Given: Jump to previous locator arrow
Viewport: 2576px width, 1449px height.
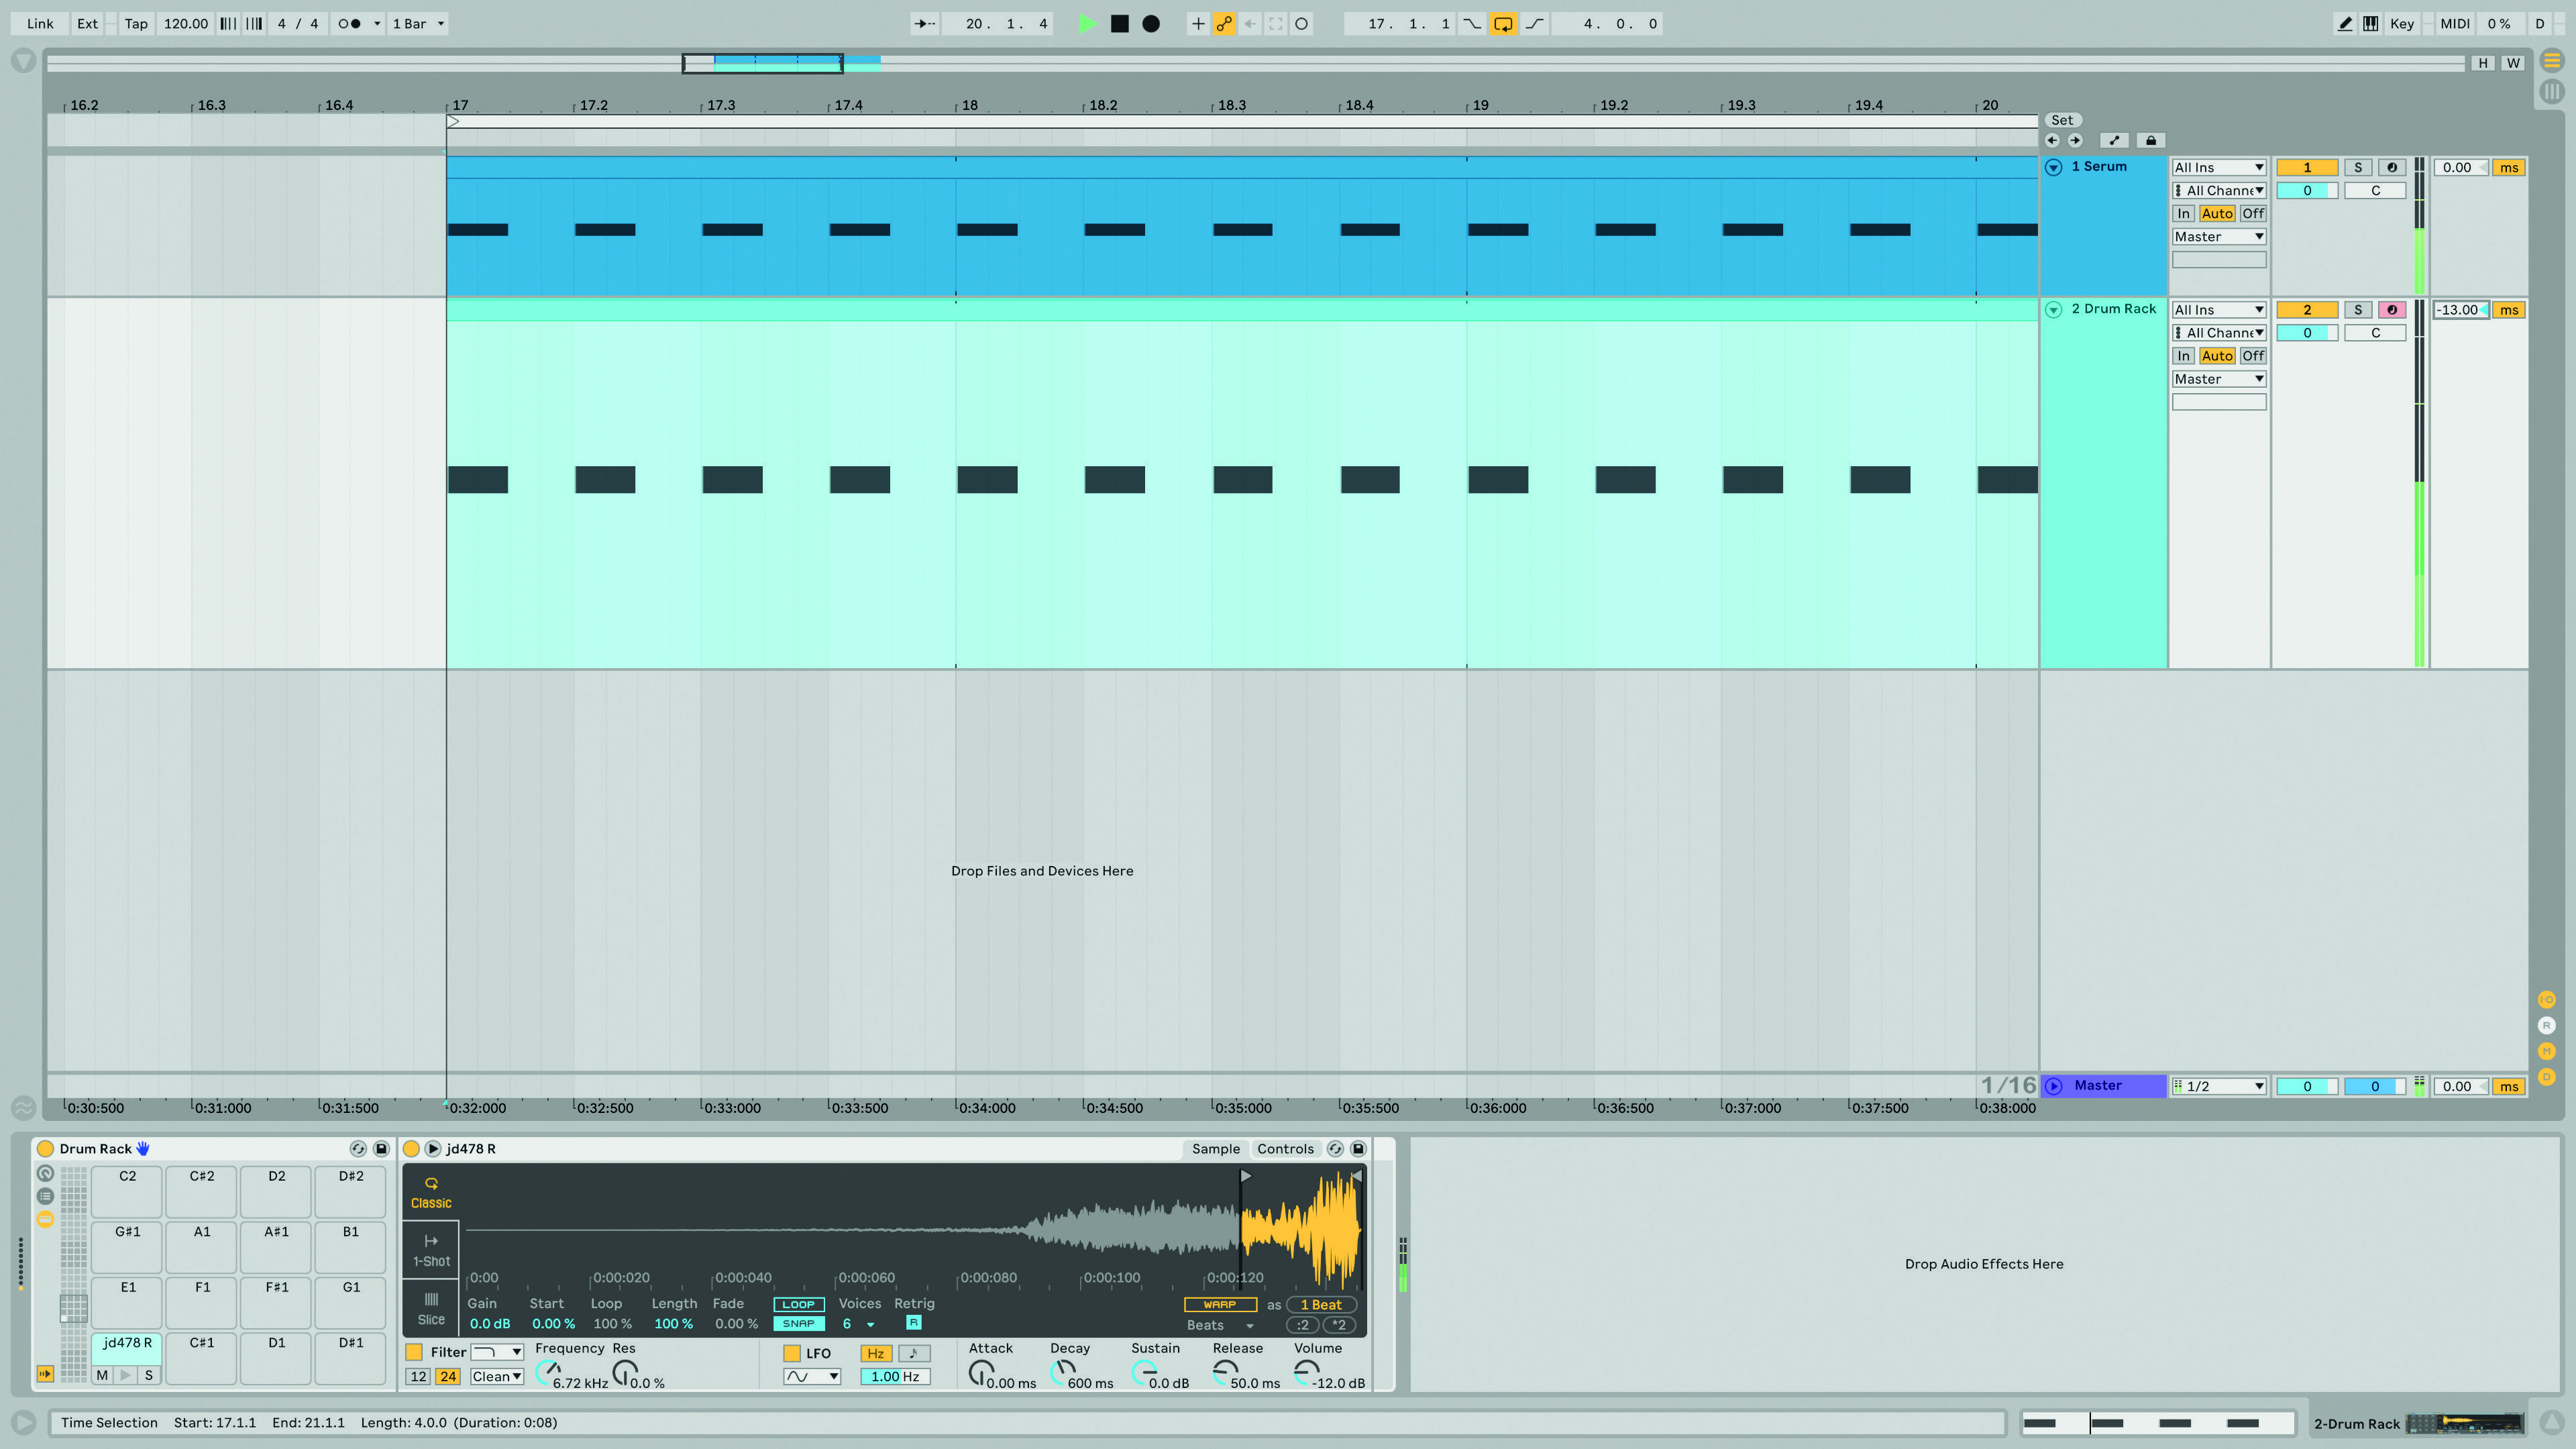Looking at the screenshot, I should point(2052,141).
